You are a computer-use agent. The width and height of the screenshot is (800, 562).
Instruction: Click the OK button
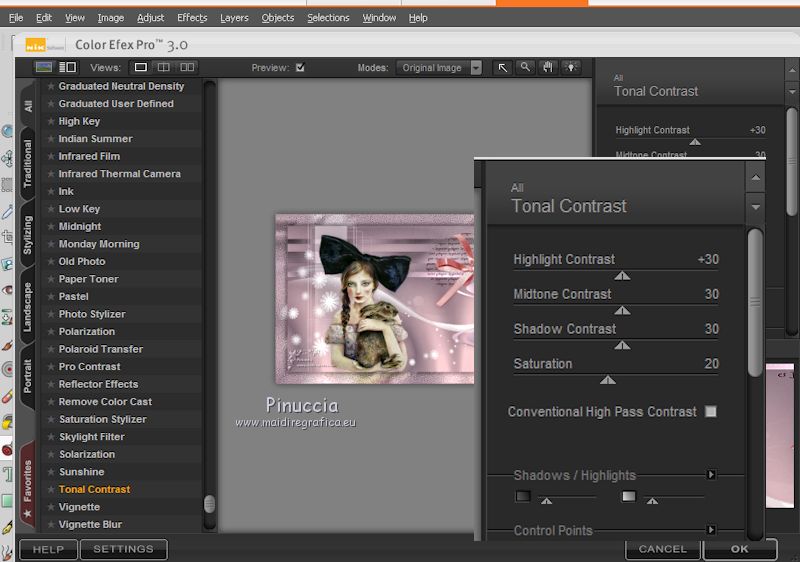pos(739,549)
